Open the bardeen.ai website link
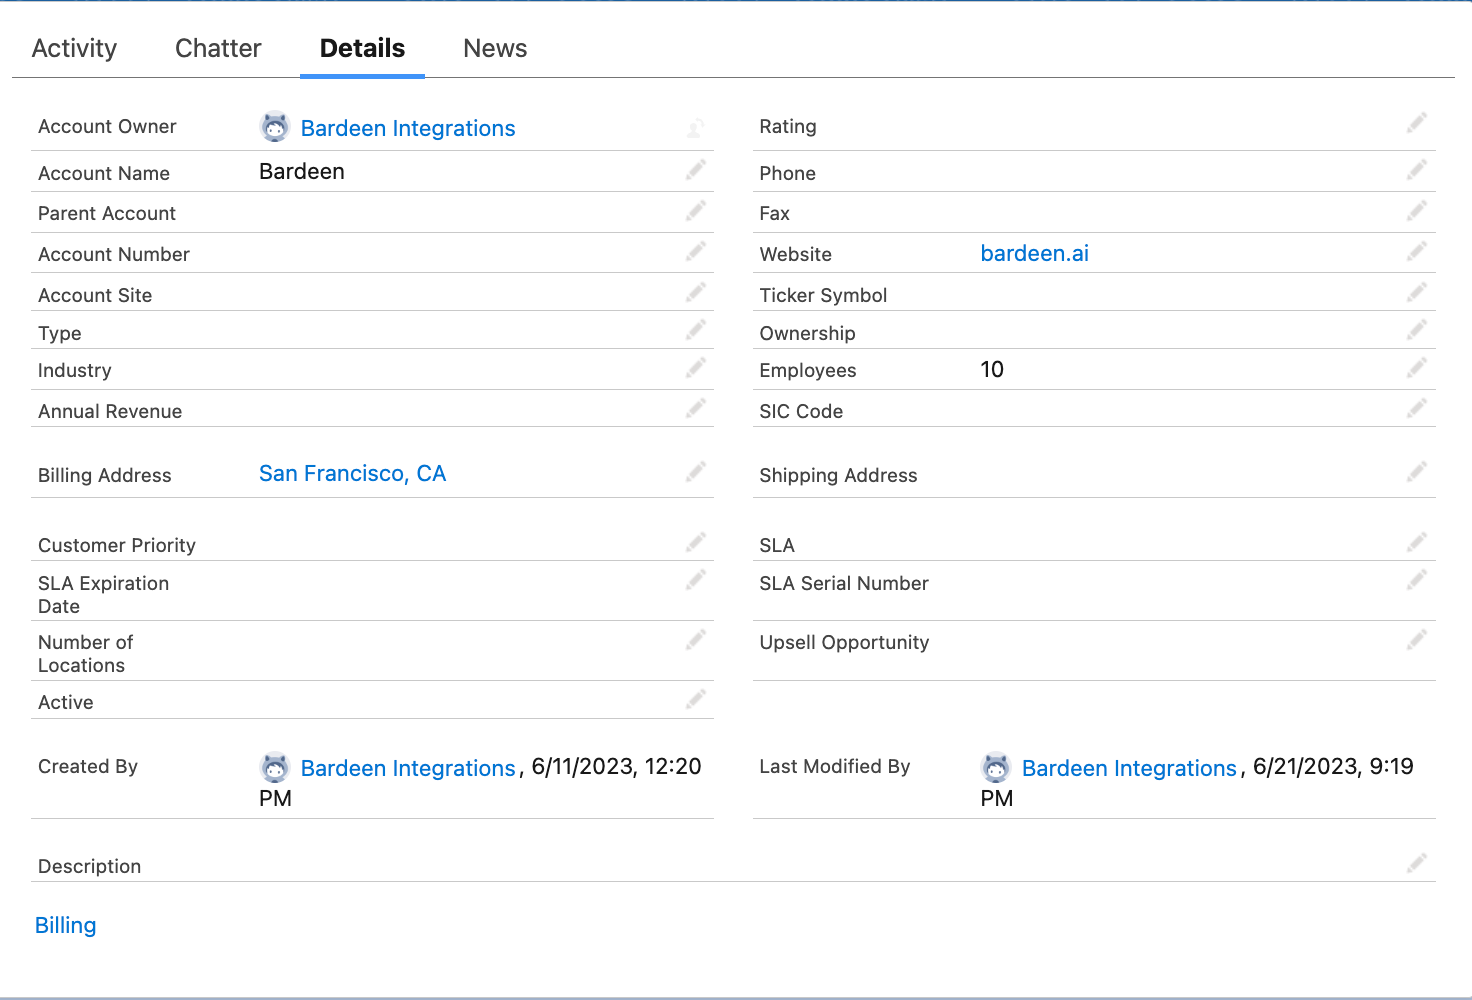The image size is (1472, 1000). [1034, 254]
